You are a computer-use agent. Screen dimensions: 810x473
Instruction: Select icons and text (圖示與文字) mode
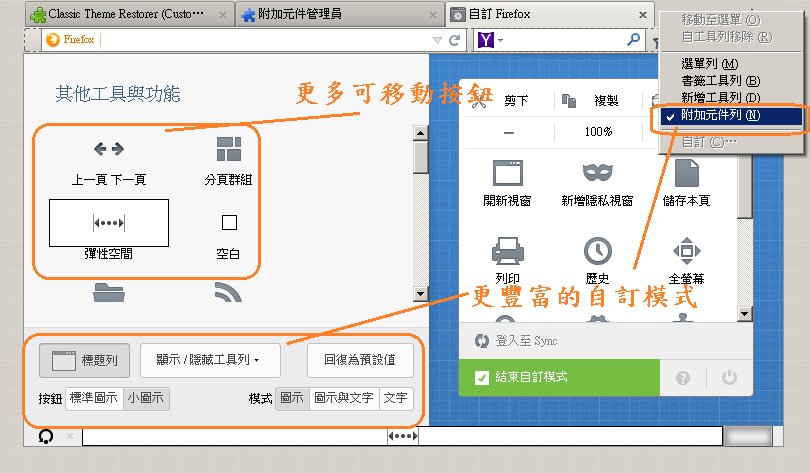point(344,398)
